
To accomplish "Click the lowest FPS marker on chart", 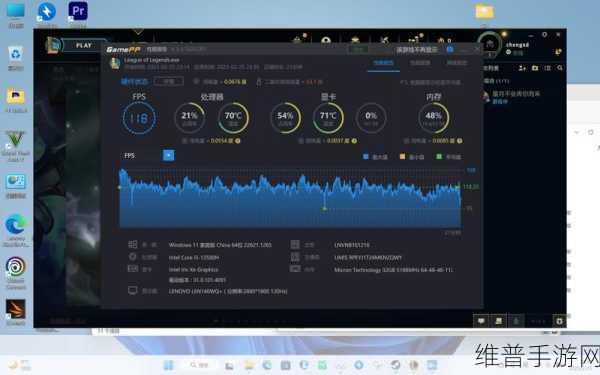I will pyautogui.click(x=324, y=209).
